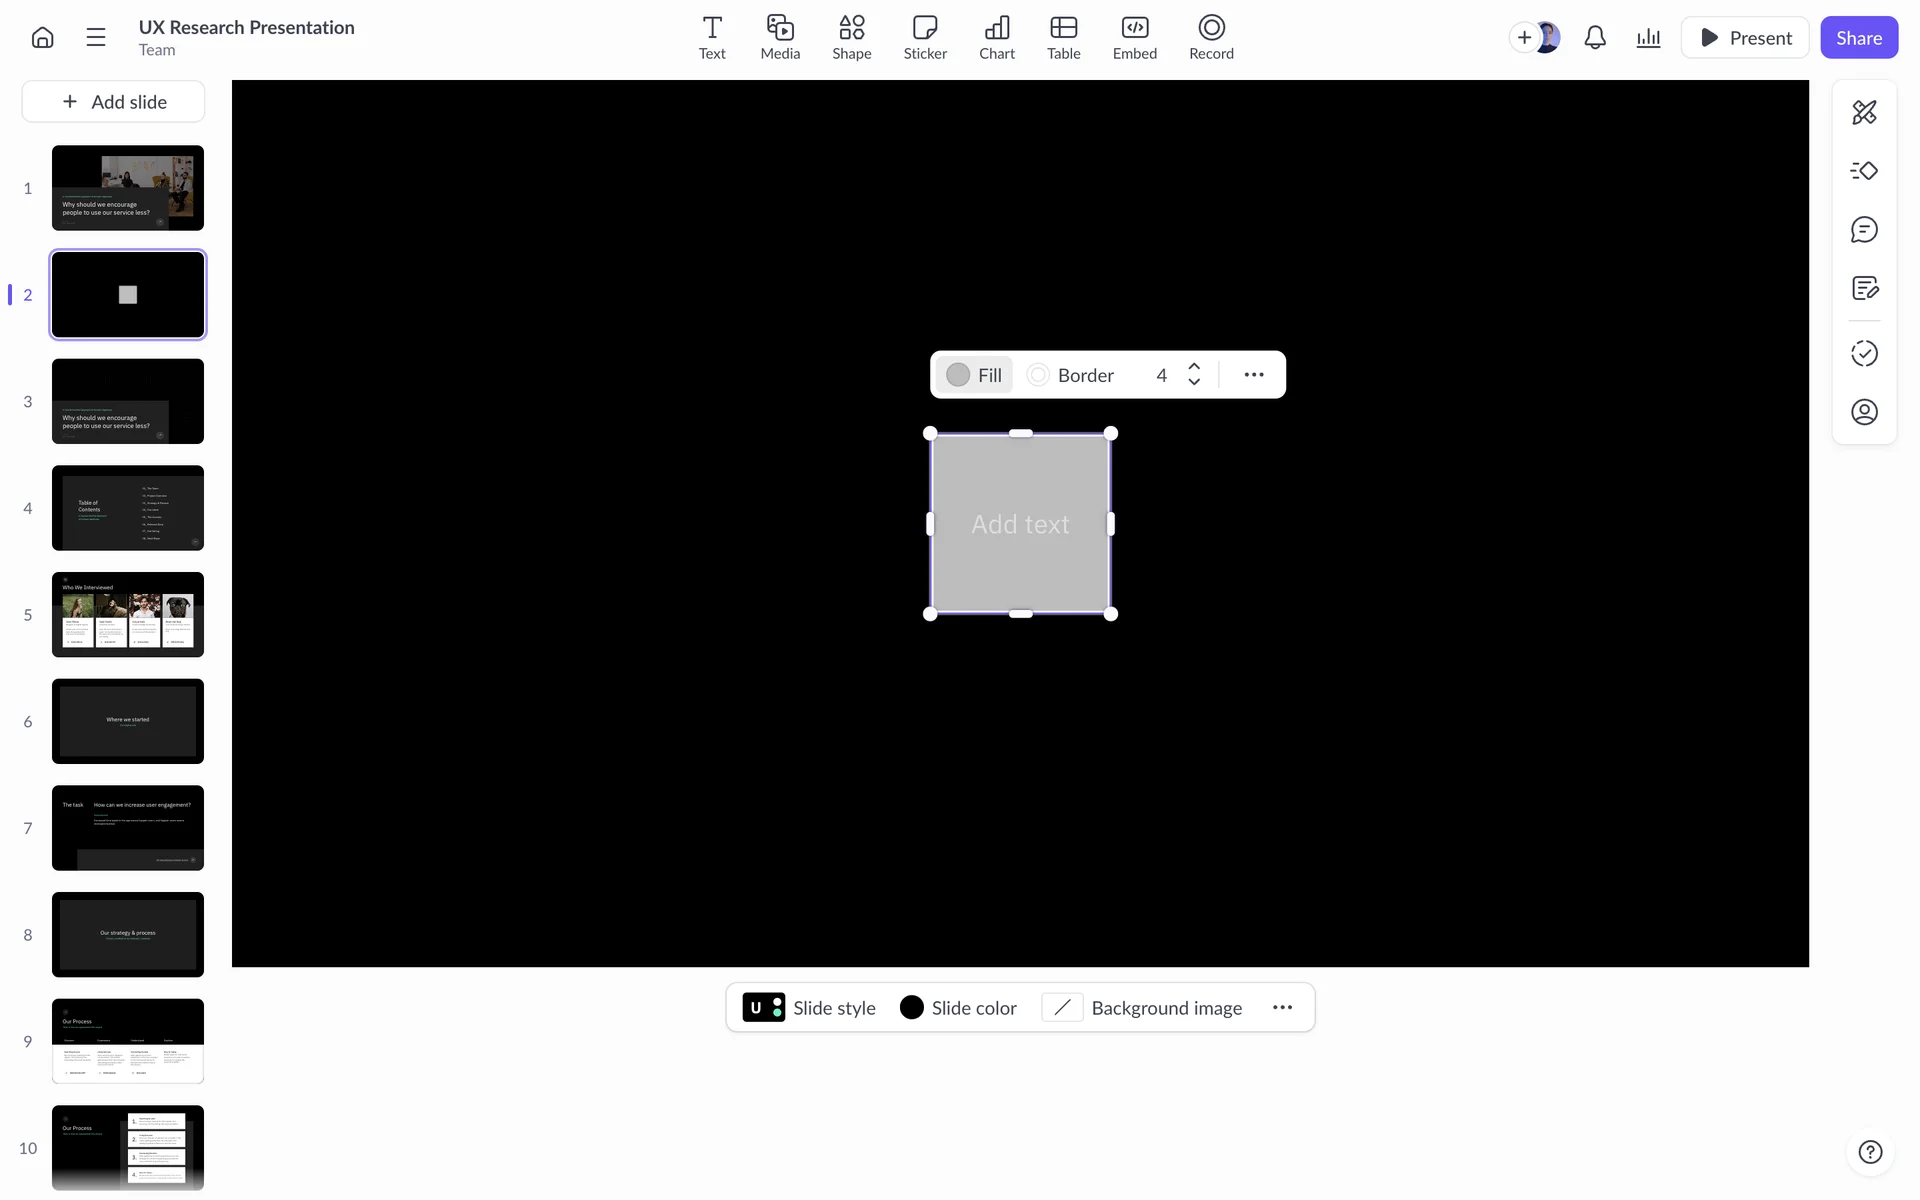Open the Media insert menu
The height and width of the screenshot is (1200, 1920).
pos(780,37)
